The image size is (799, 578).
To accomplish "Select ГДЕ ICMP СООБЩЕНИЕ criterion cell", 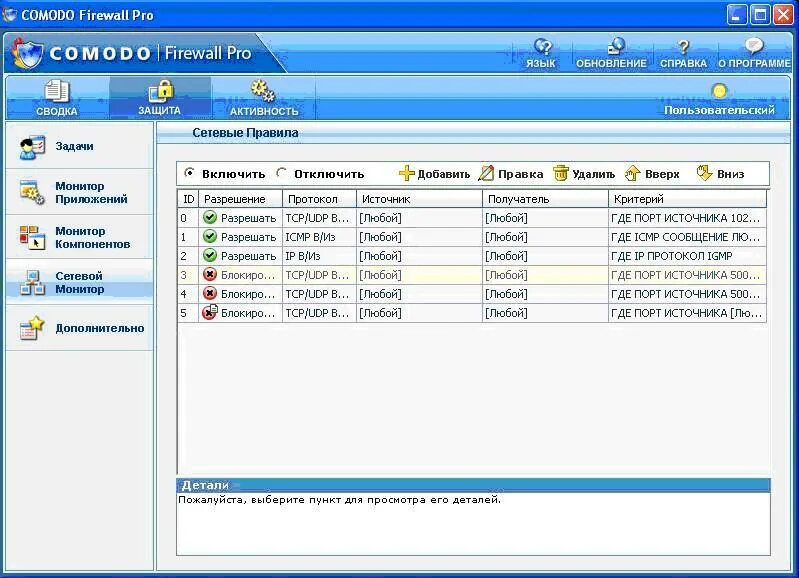I will point(687,237).
